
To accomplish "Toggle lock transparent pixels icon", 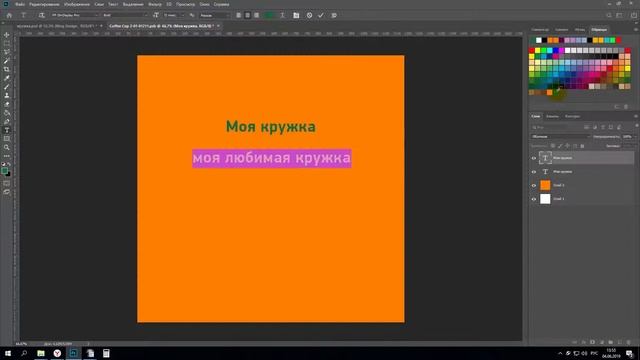I will 553,146.
